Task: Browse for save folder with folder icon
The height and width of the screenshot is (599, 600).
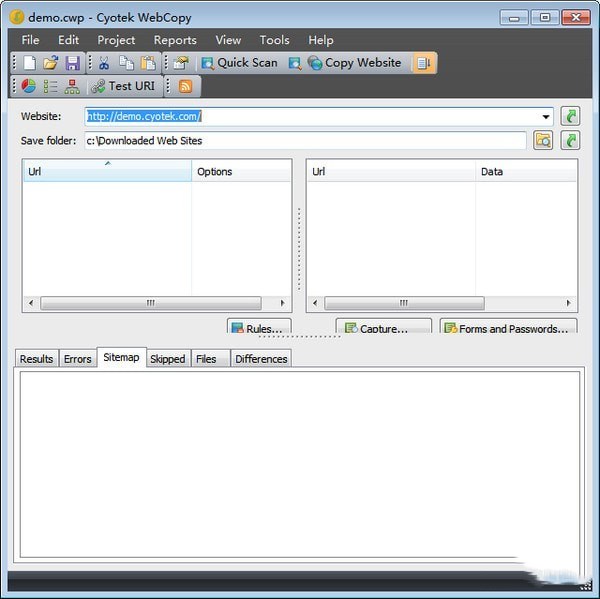Action: pos(543,140)
